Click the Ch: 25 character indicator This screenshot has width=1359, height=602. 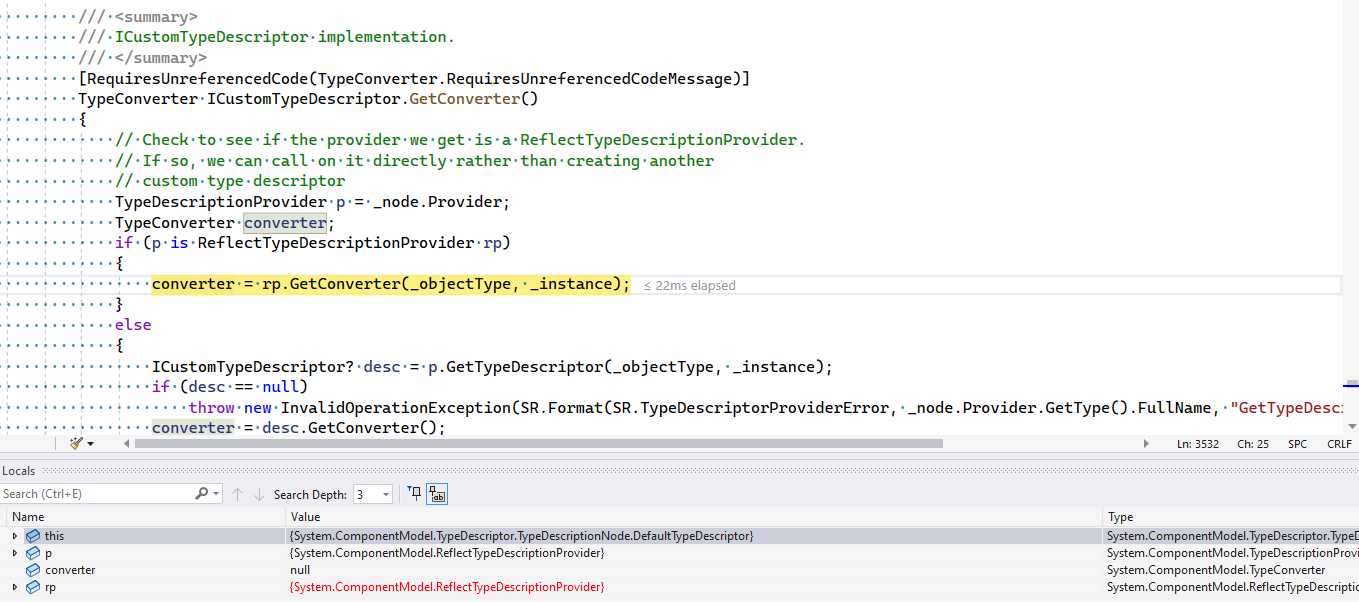1253,444
